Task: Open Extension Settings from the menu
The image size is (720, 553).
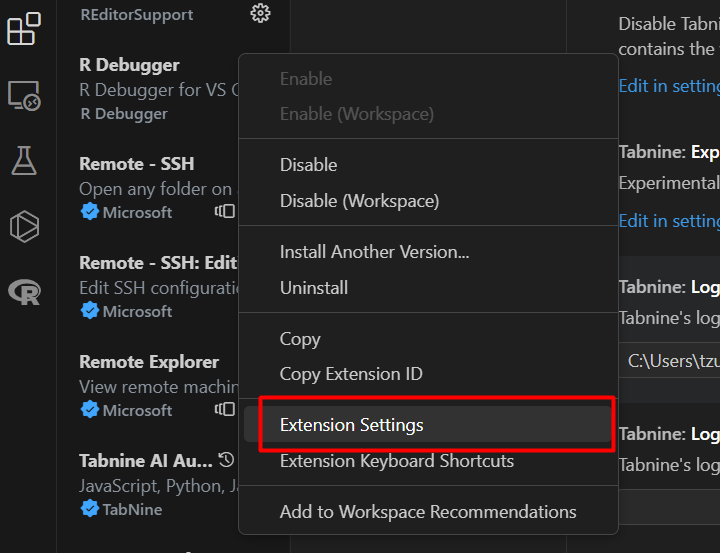Action: (428, 424)
